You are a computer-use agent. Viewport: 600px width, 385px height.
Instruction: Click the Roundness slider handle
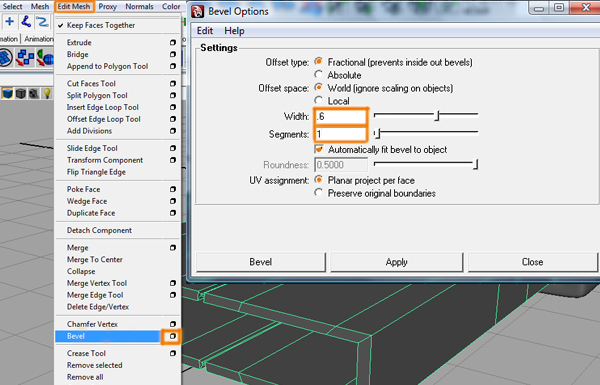pos(475,164)
